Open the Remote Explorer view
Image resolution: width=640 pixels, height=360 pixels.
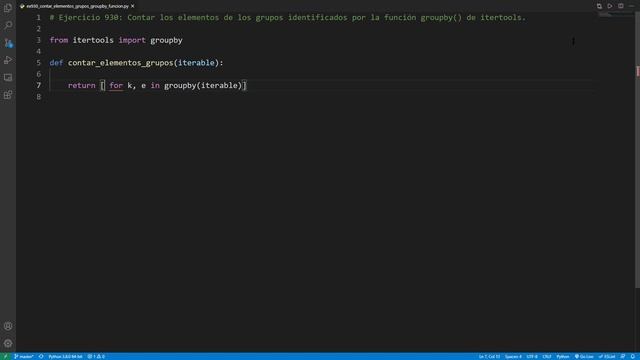pyautogui.click(x=8, y=78)
